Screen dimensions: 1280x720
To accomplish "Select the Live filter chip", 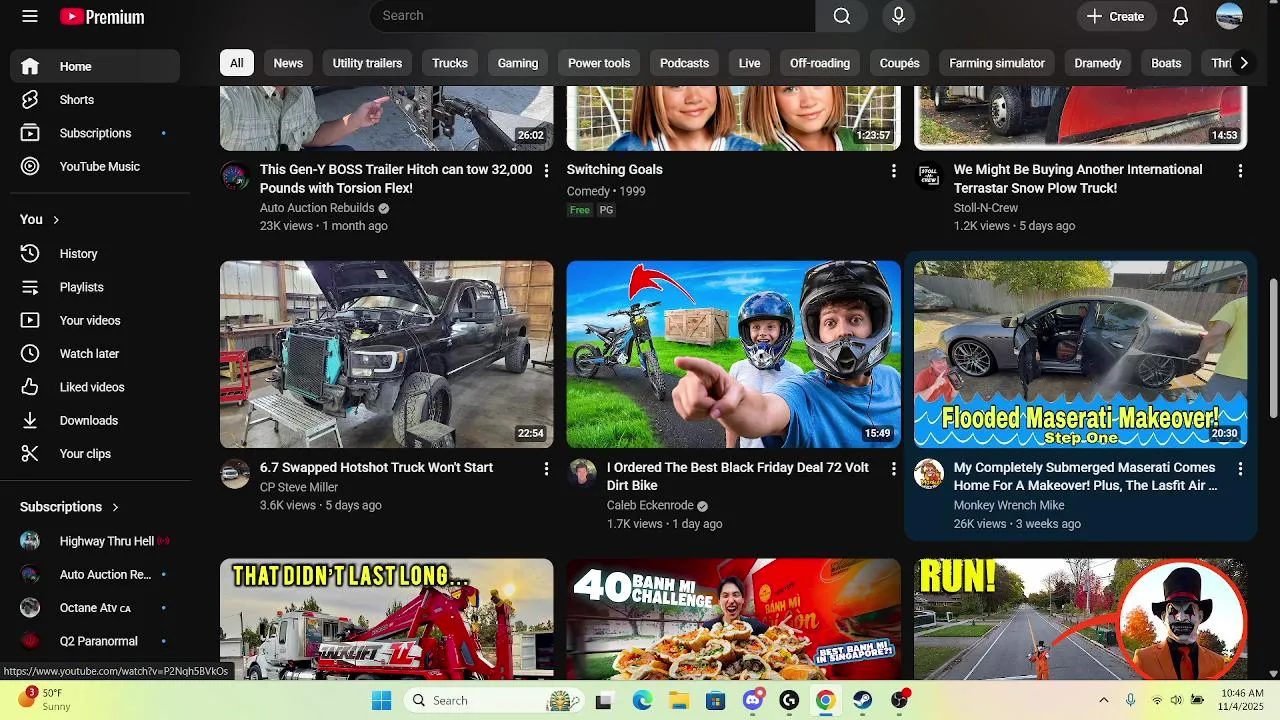I will pos(750,63).
